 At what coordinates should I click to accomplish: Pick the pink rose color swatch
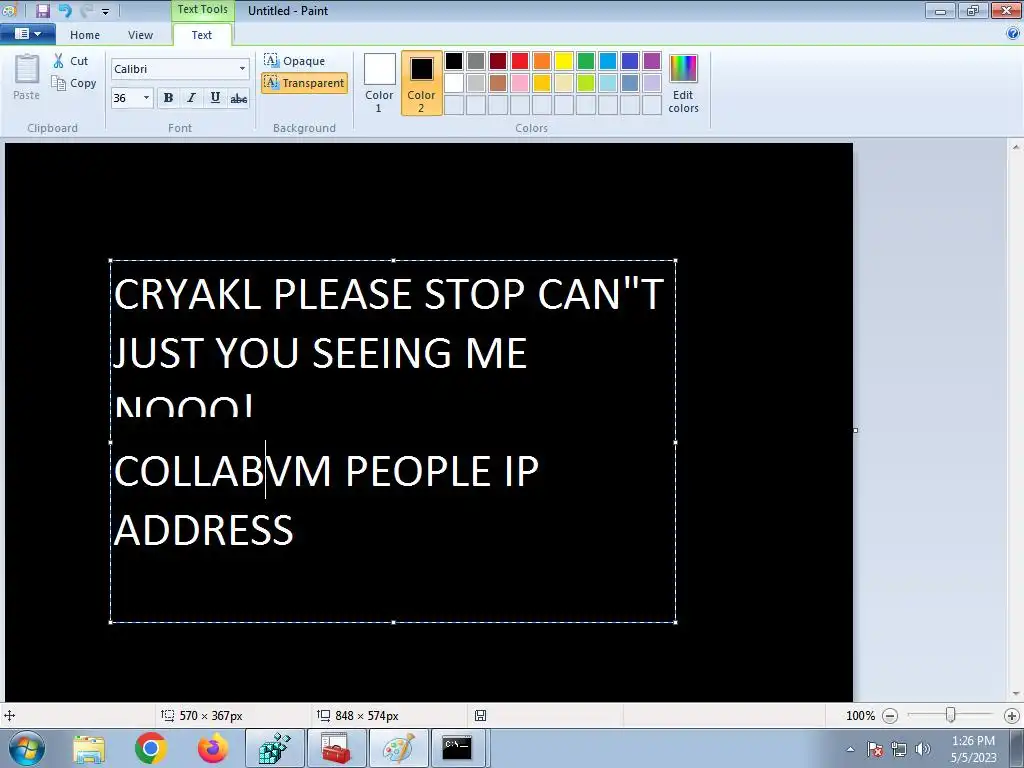(520, 83)
